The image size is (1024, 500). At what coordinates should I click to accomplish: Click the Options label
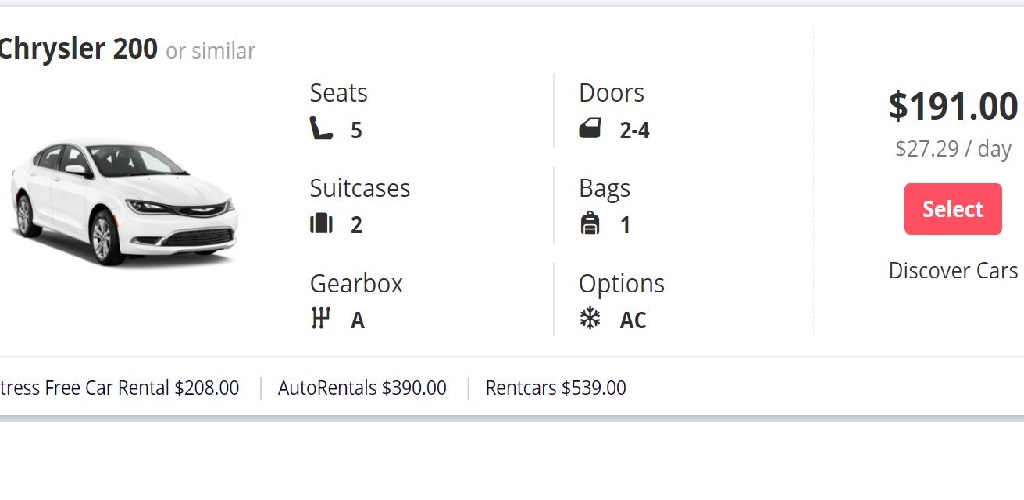click(x=621, y=283)
